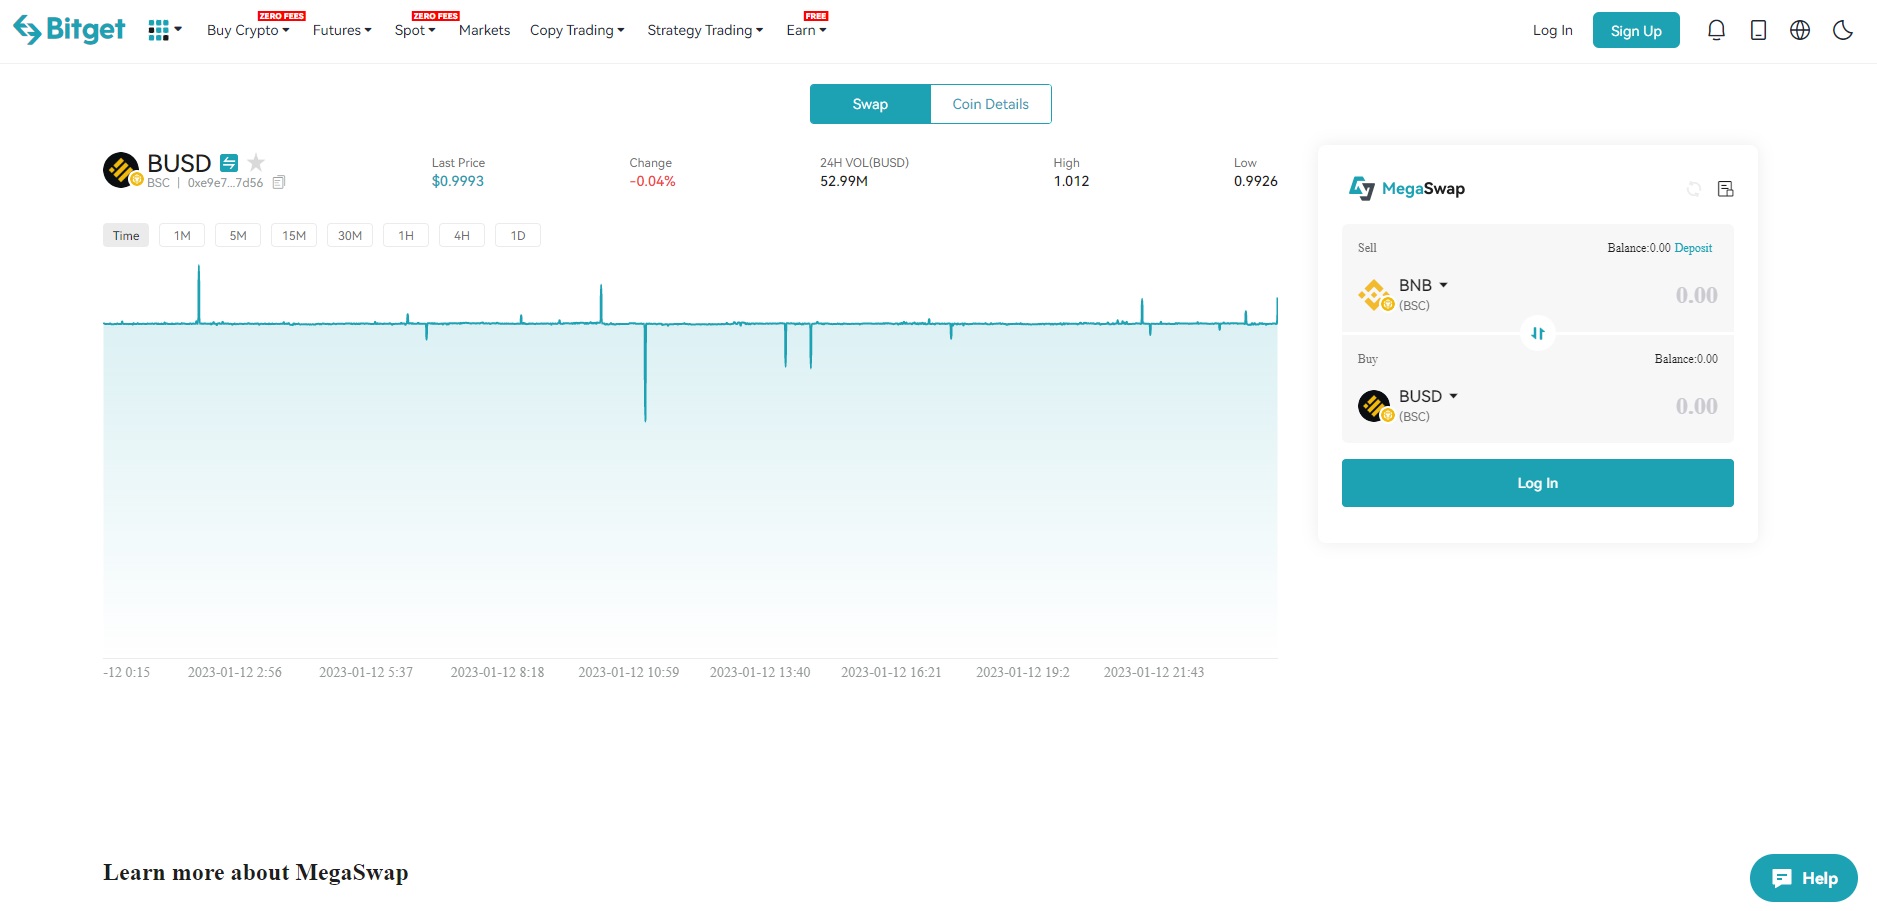Screen dimensions: 1877x911
Task: Click the mobile app download icon
Action: click(1758, 30)
